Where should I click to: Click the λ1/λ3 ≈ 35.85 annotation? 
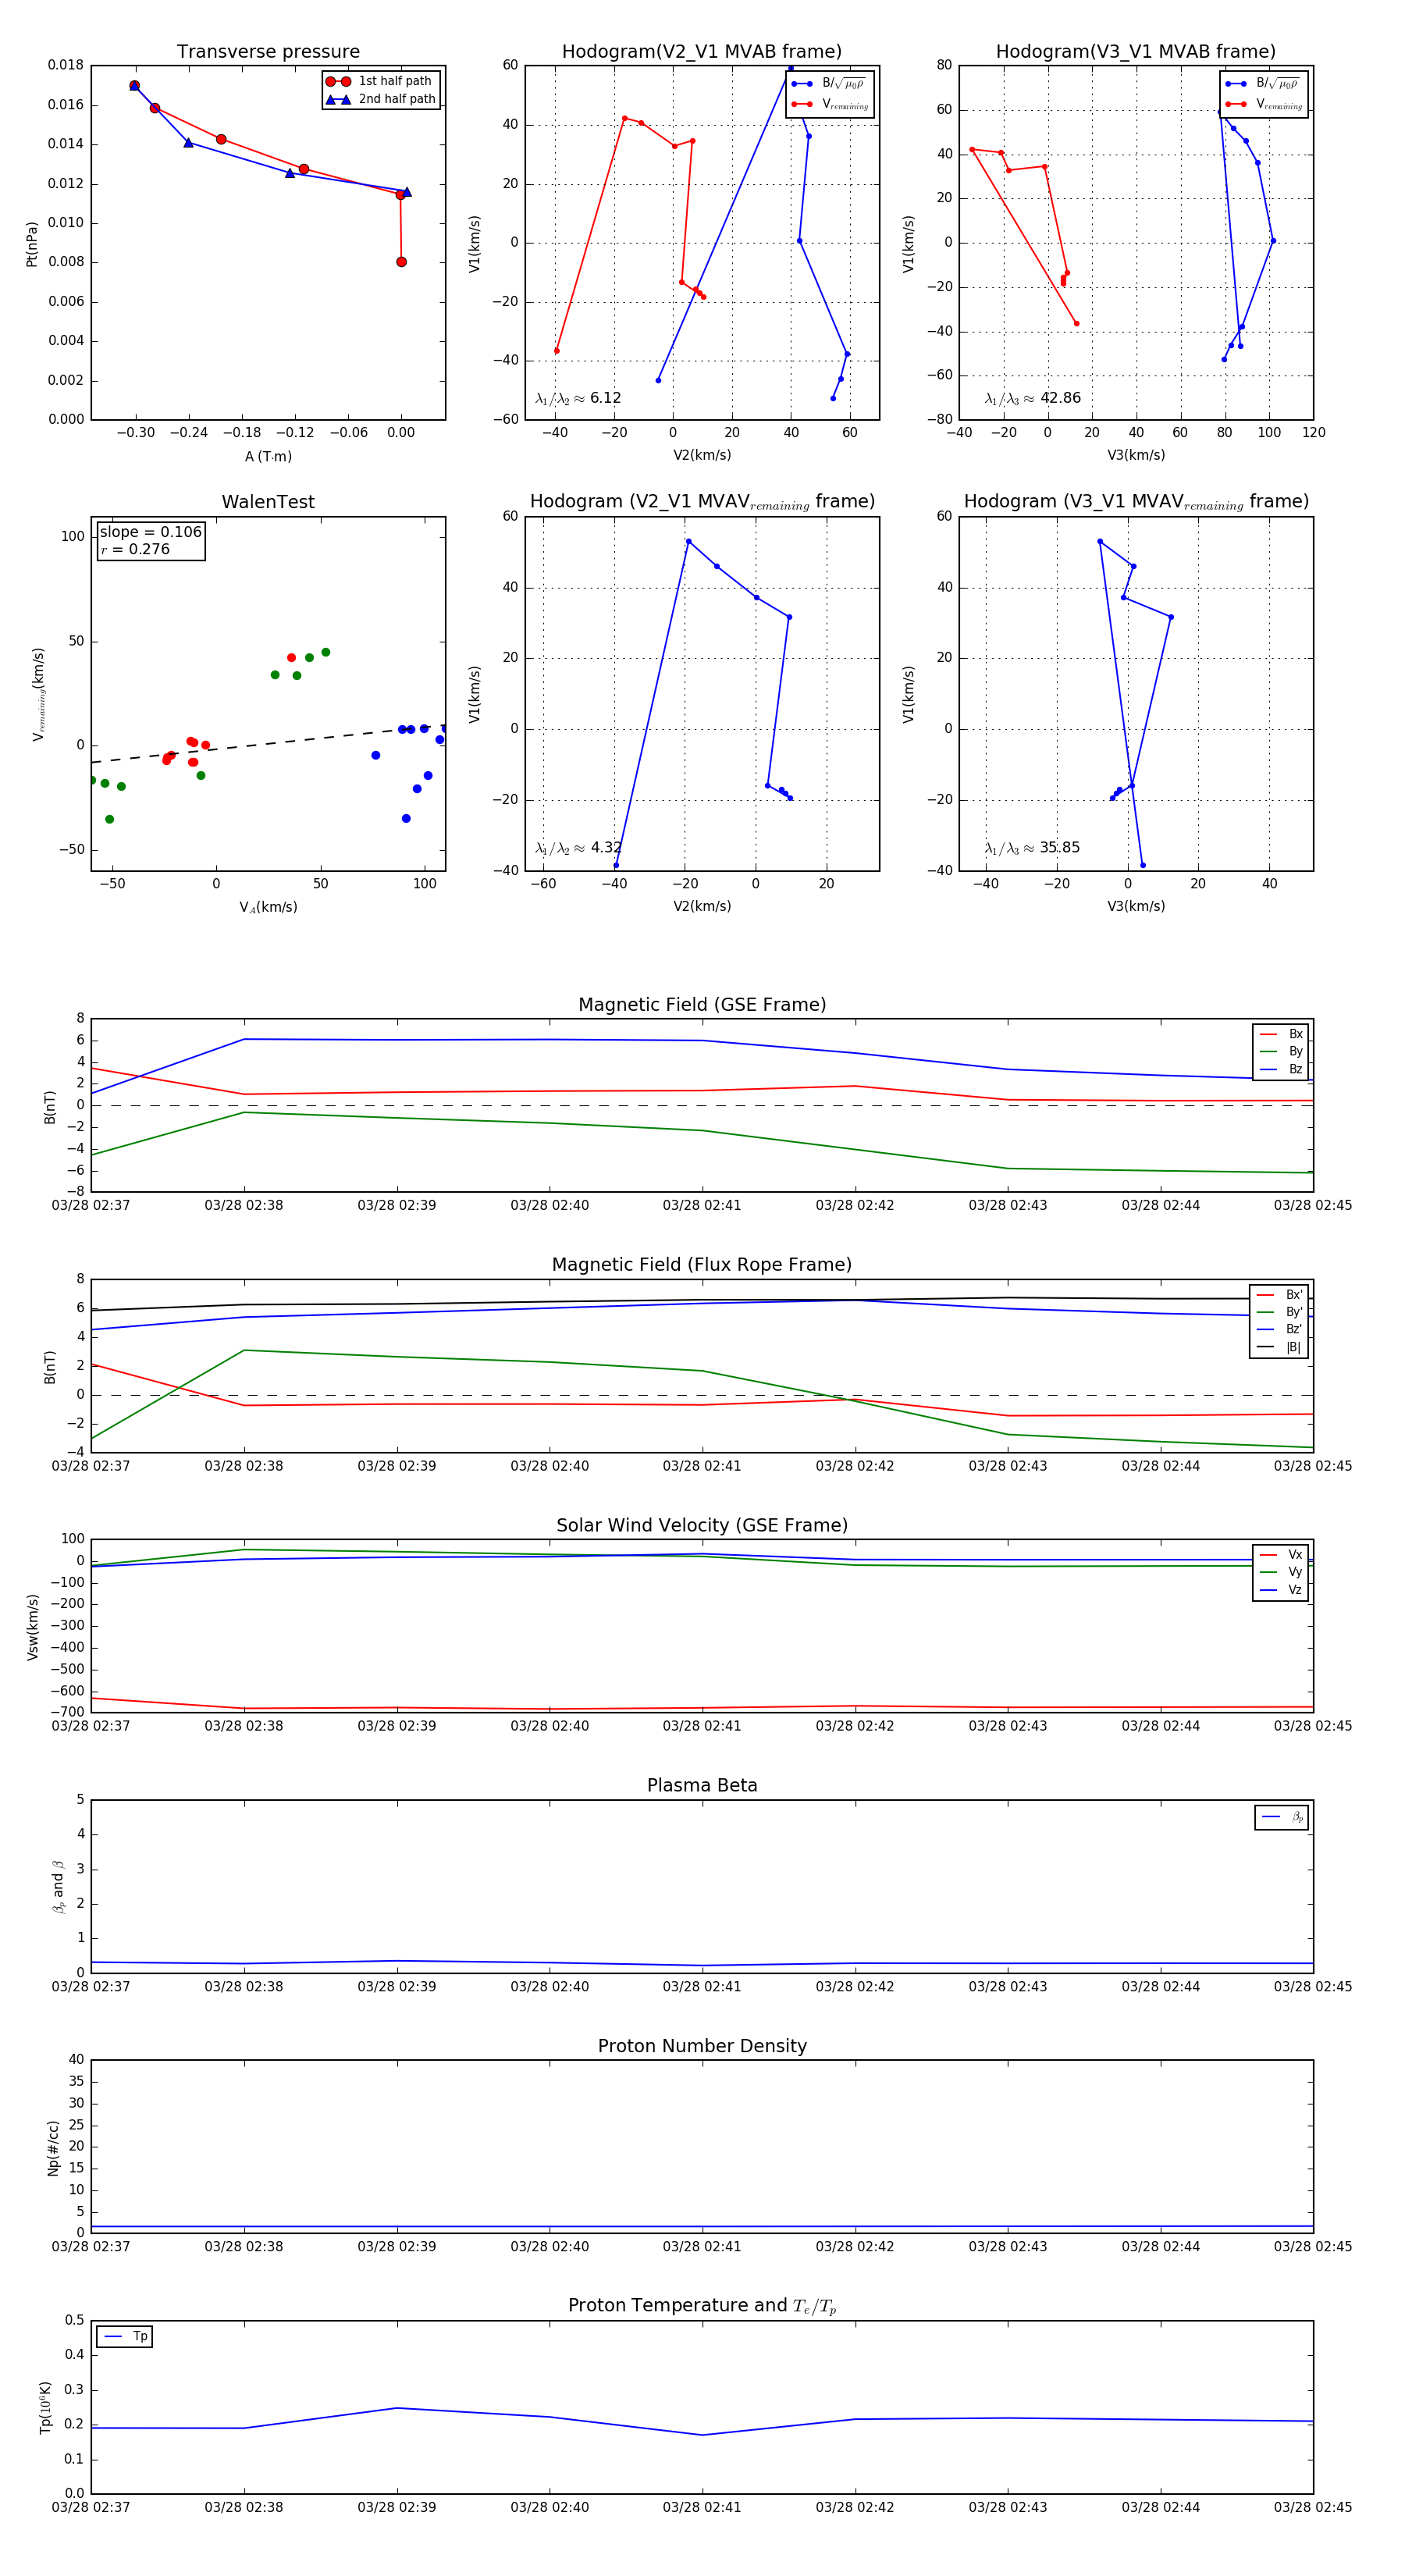pyautogui.click(x=1032, y=848)
